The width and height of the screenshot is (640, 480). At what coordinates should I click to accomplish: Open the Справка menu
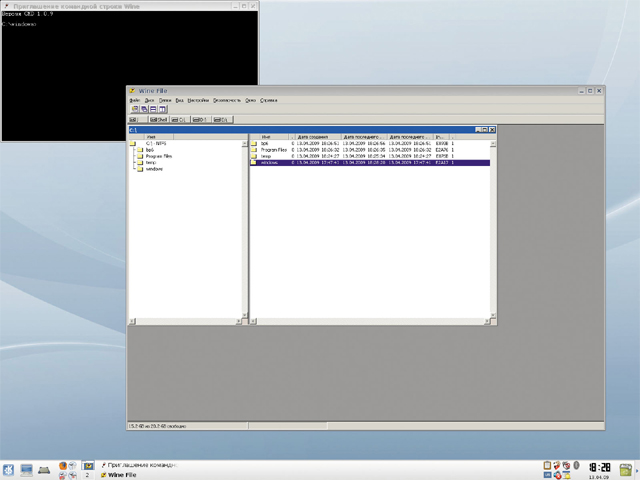tap(269, 100)
